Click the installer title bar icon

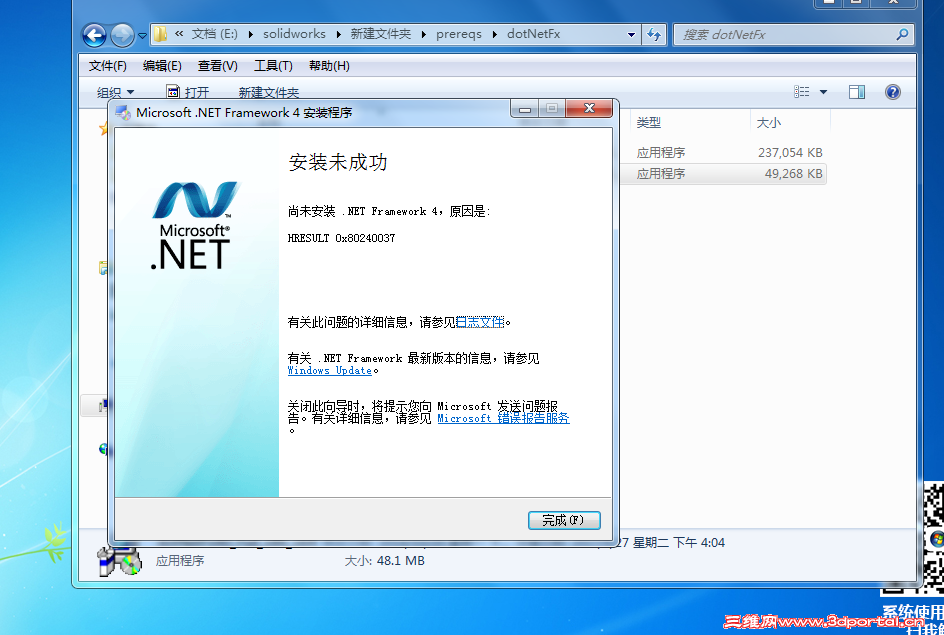point(123,113)
